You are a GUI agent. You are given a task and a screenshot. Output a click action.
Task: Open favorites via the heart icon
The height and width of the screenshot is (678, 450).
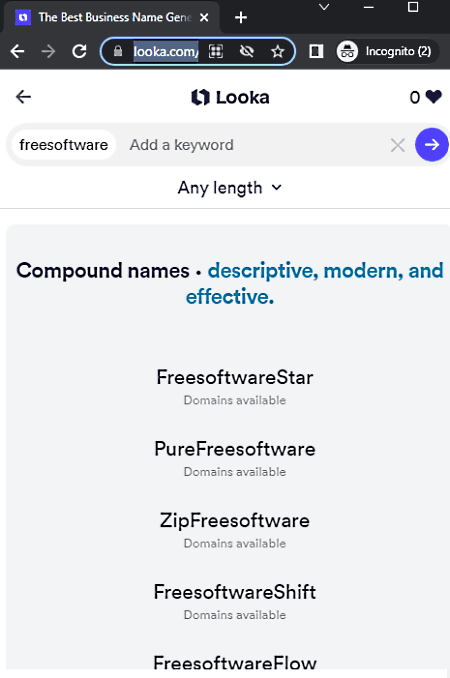pyautogui.click(x=433, y=97)
